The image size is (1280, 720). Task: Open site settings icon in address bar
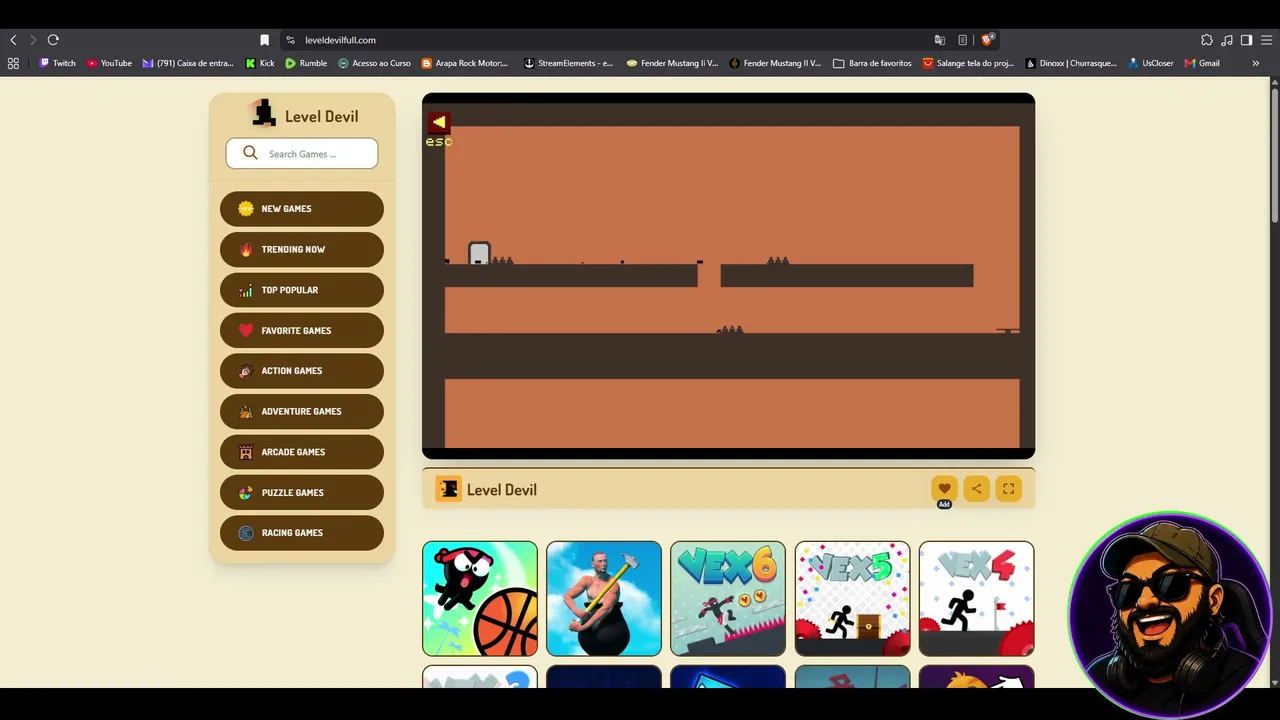(x=290, y=40)
